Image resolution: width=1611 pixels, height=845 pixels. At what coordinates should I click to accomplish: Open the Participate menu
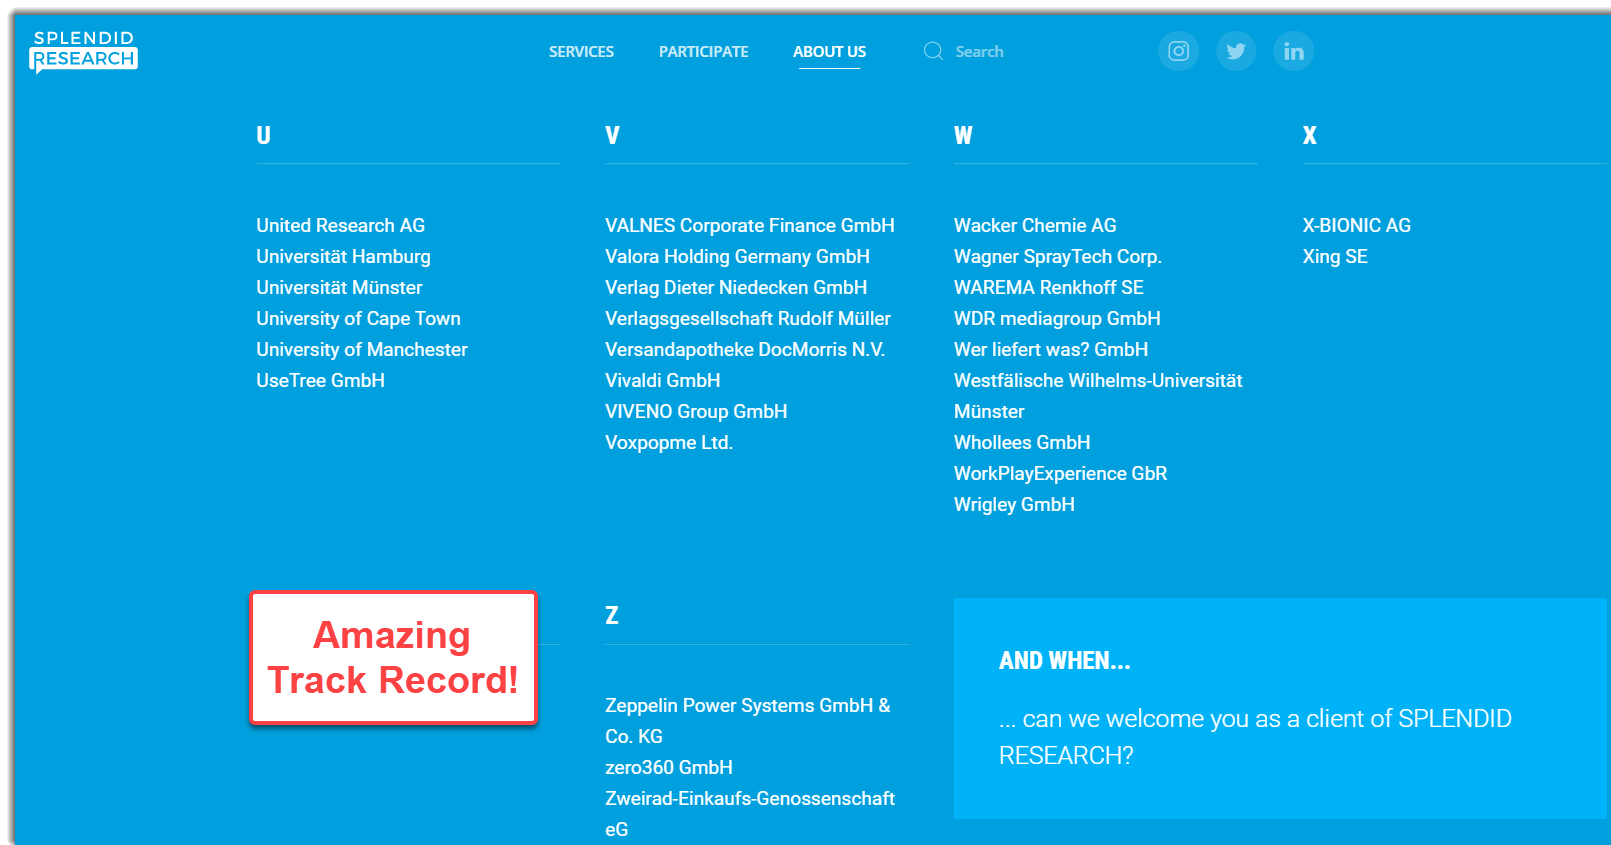pyautogui.click(x=703, y=52)
